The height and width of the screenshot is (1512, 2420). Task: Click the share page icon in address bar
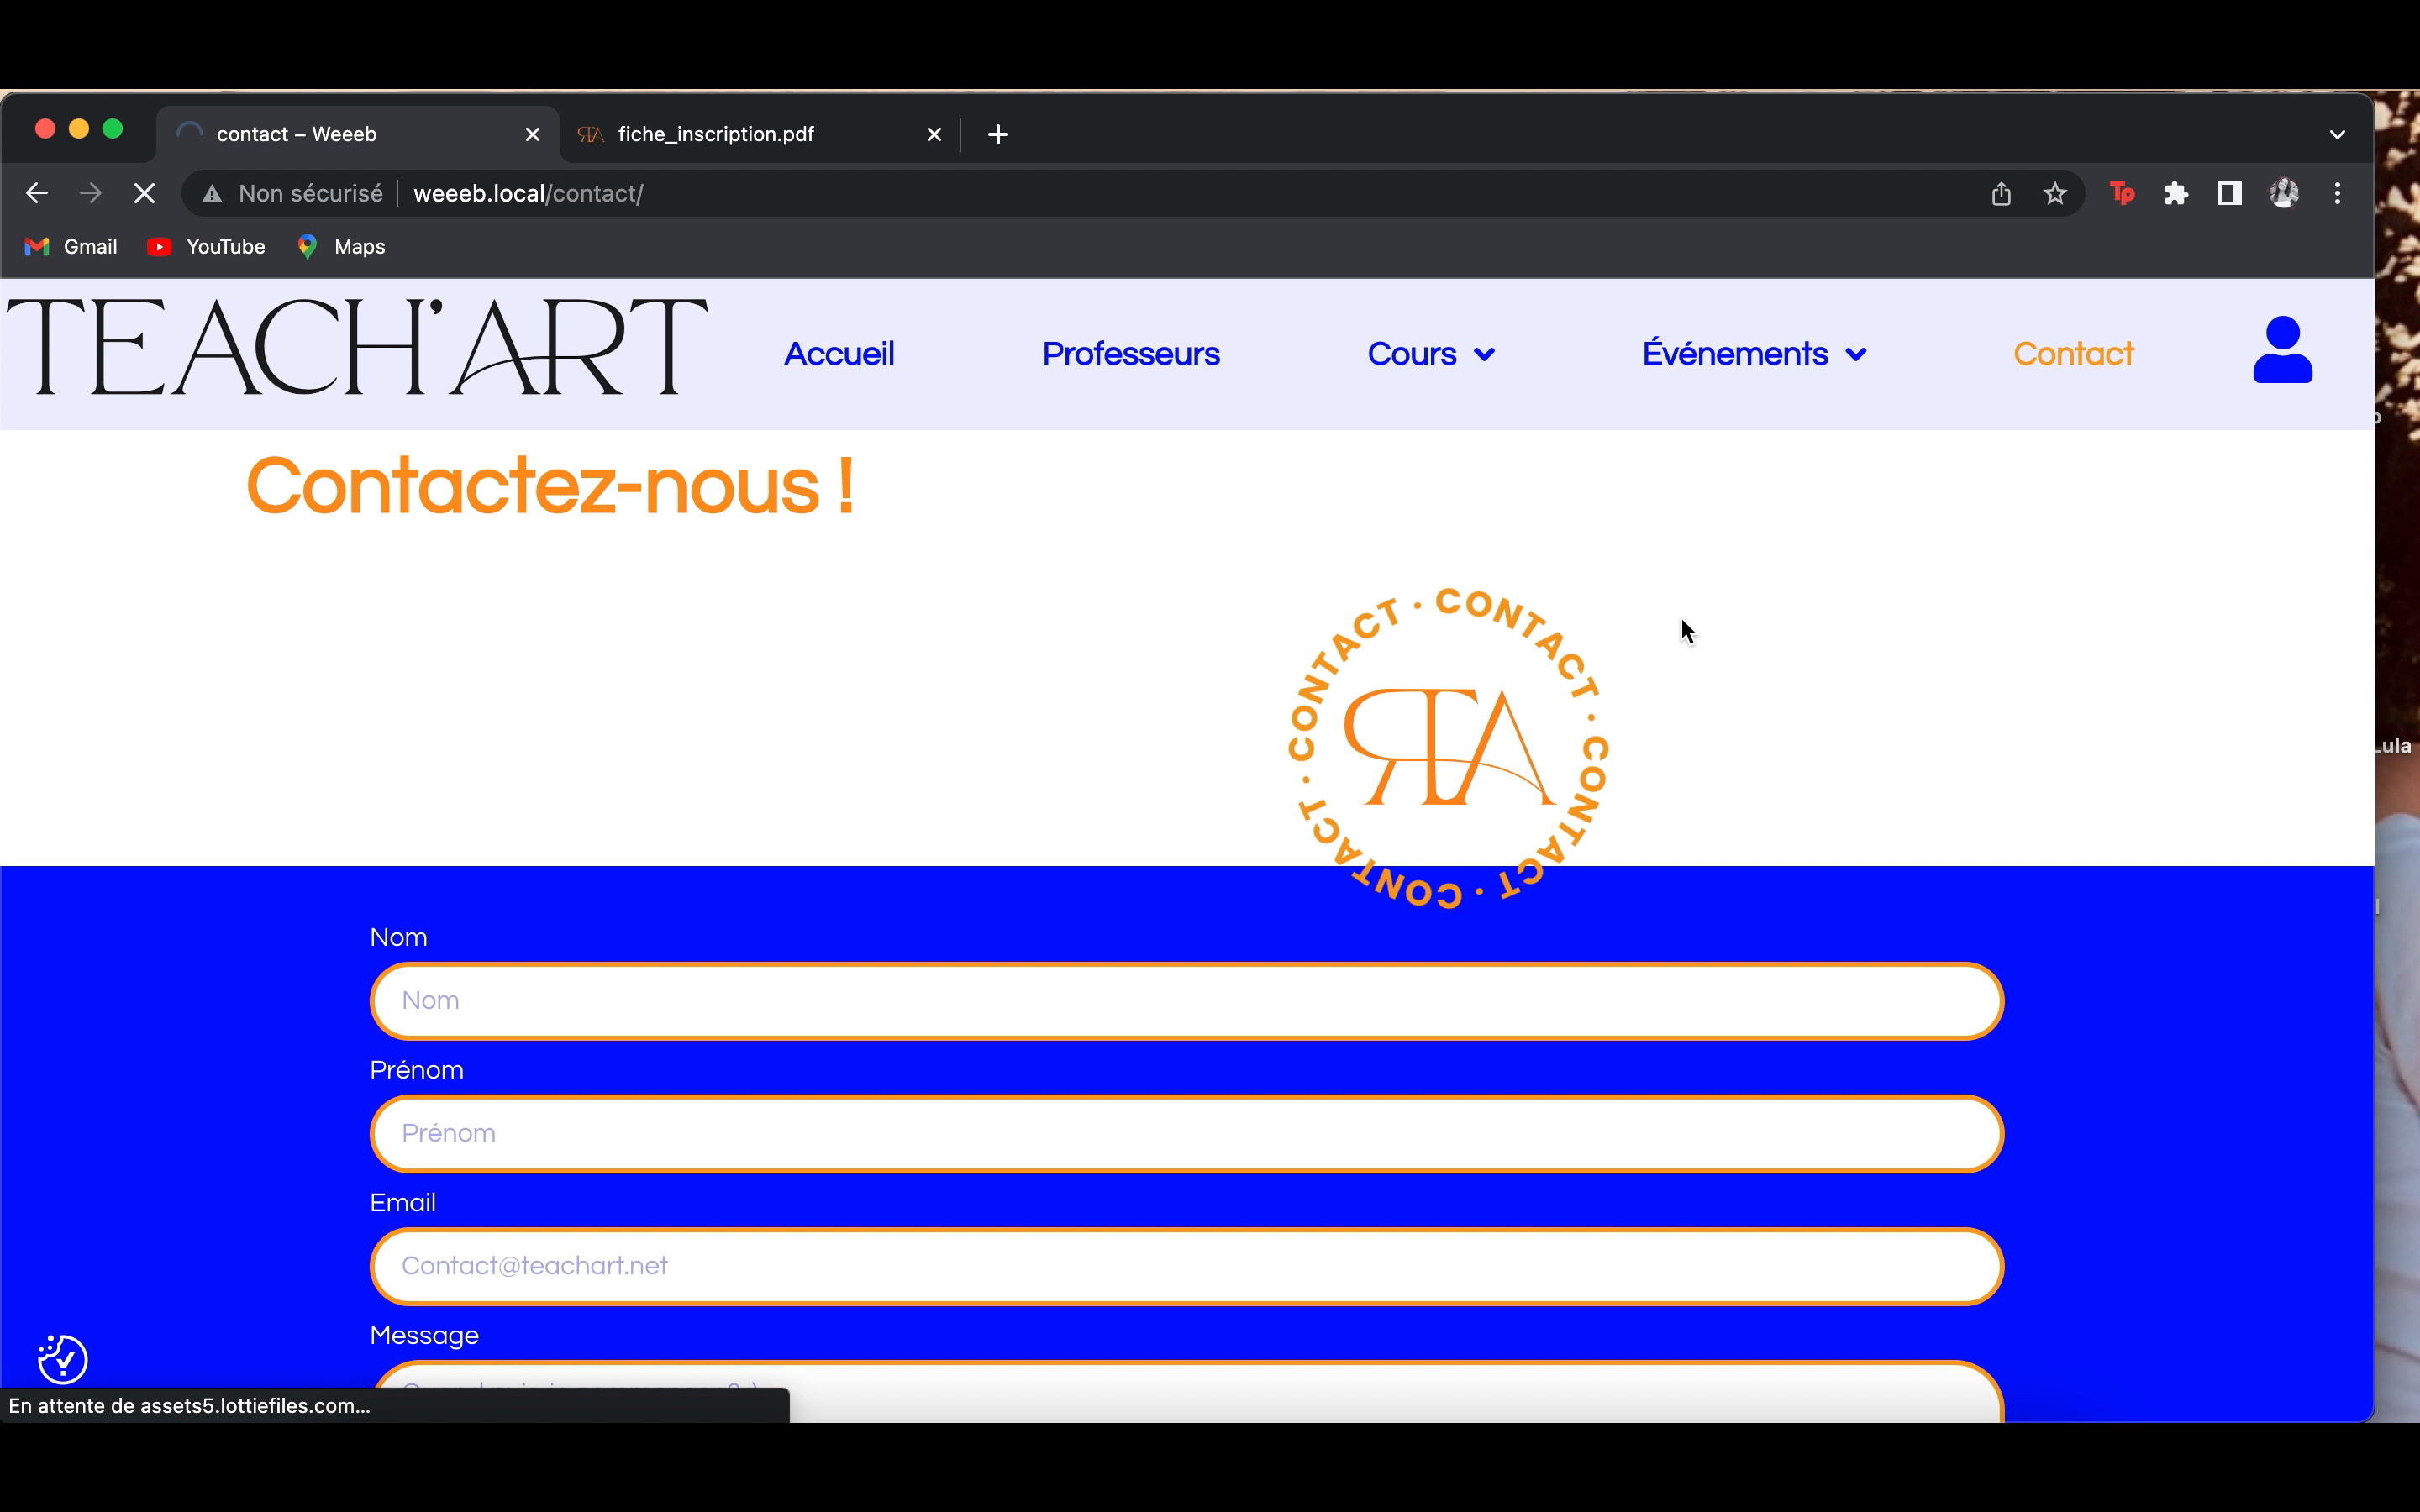2000,194
